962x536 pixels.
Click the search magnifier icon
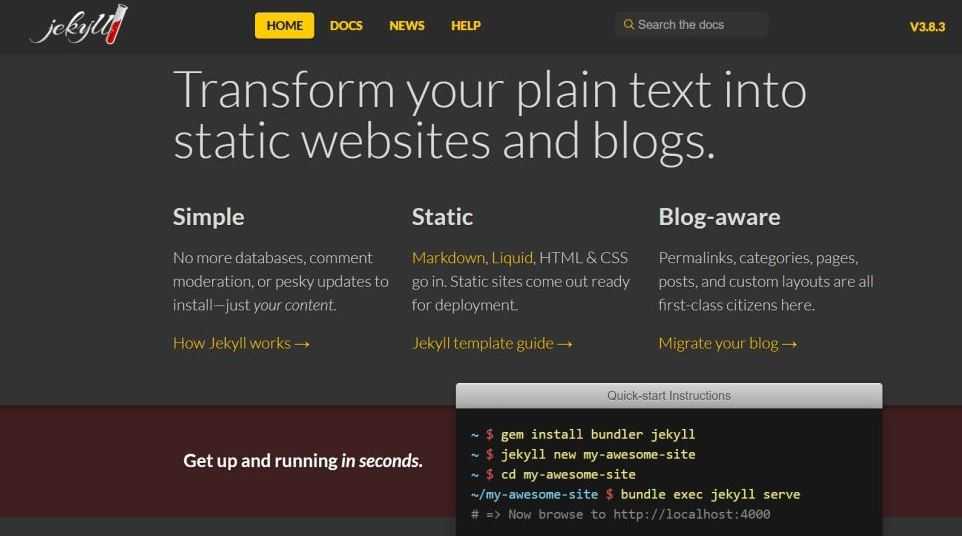click(x=628, y=25)
